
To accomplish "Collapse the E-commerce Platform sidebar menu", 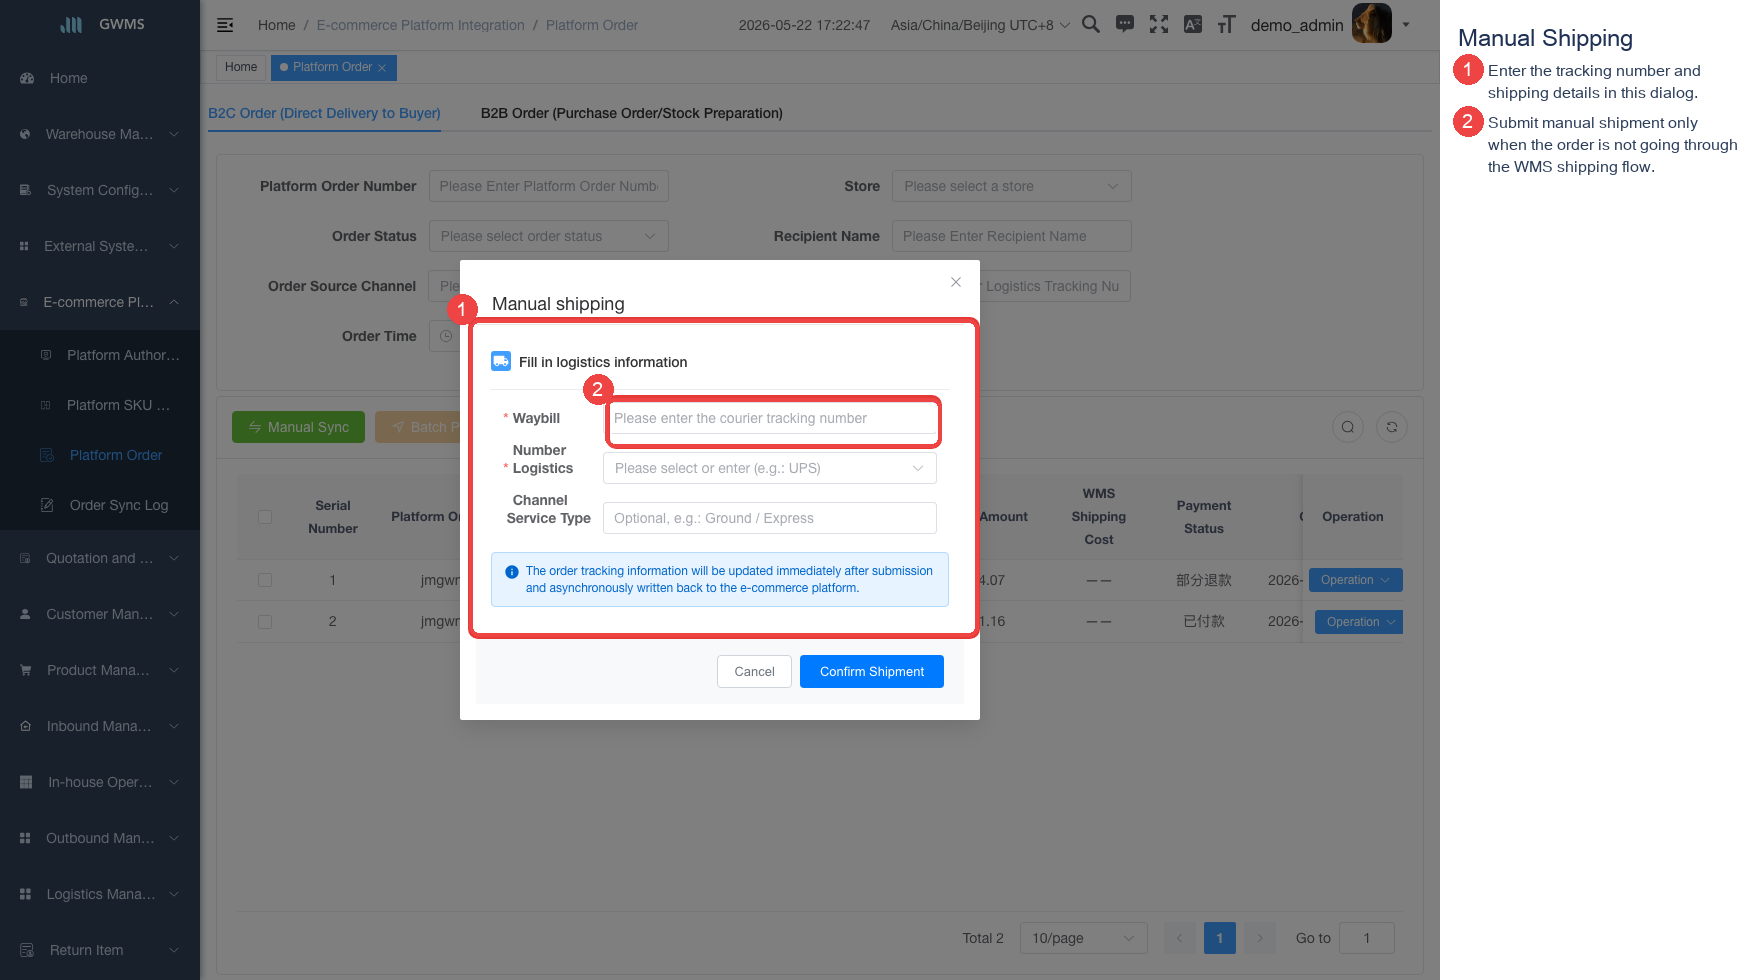I will coord(100,302).
